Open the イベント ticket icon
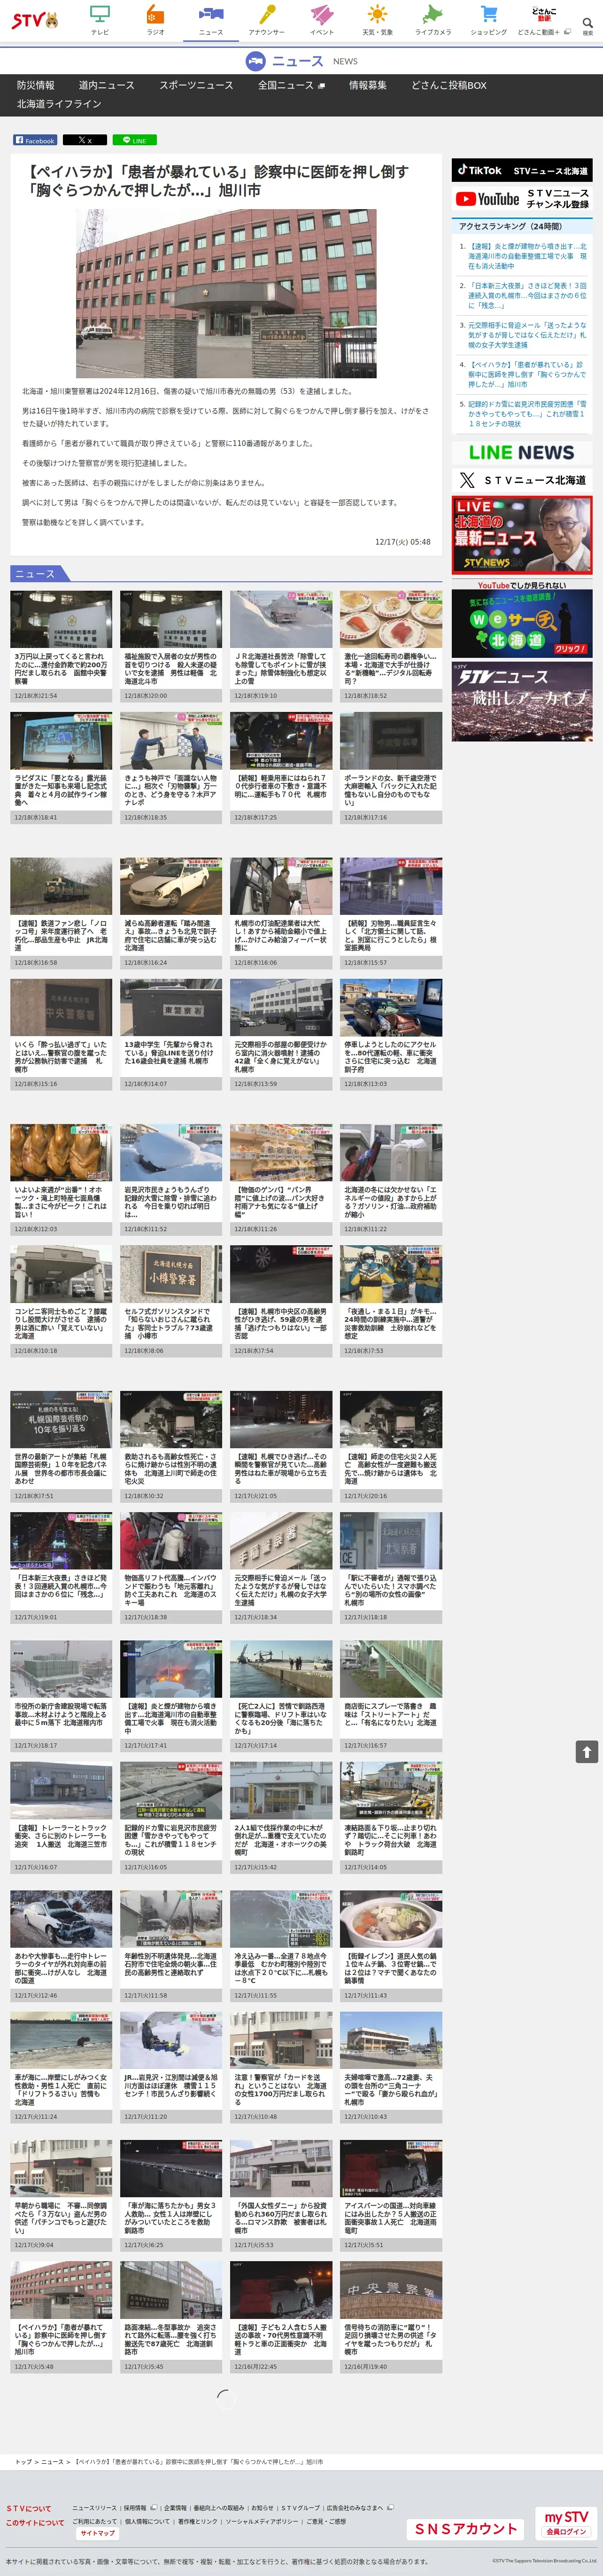Screen dimensions: 603x2576 tap(322, 20)
